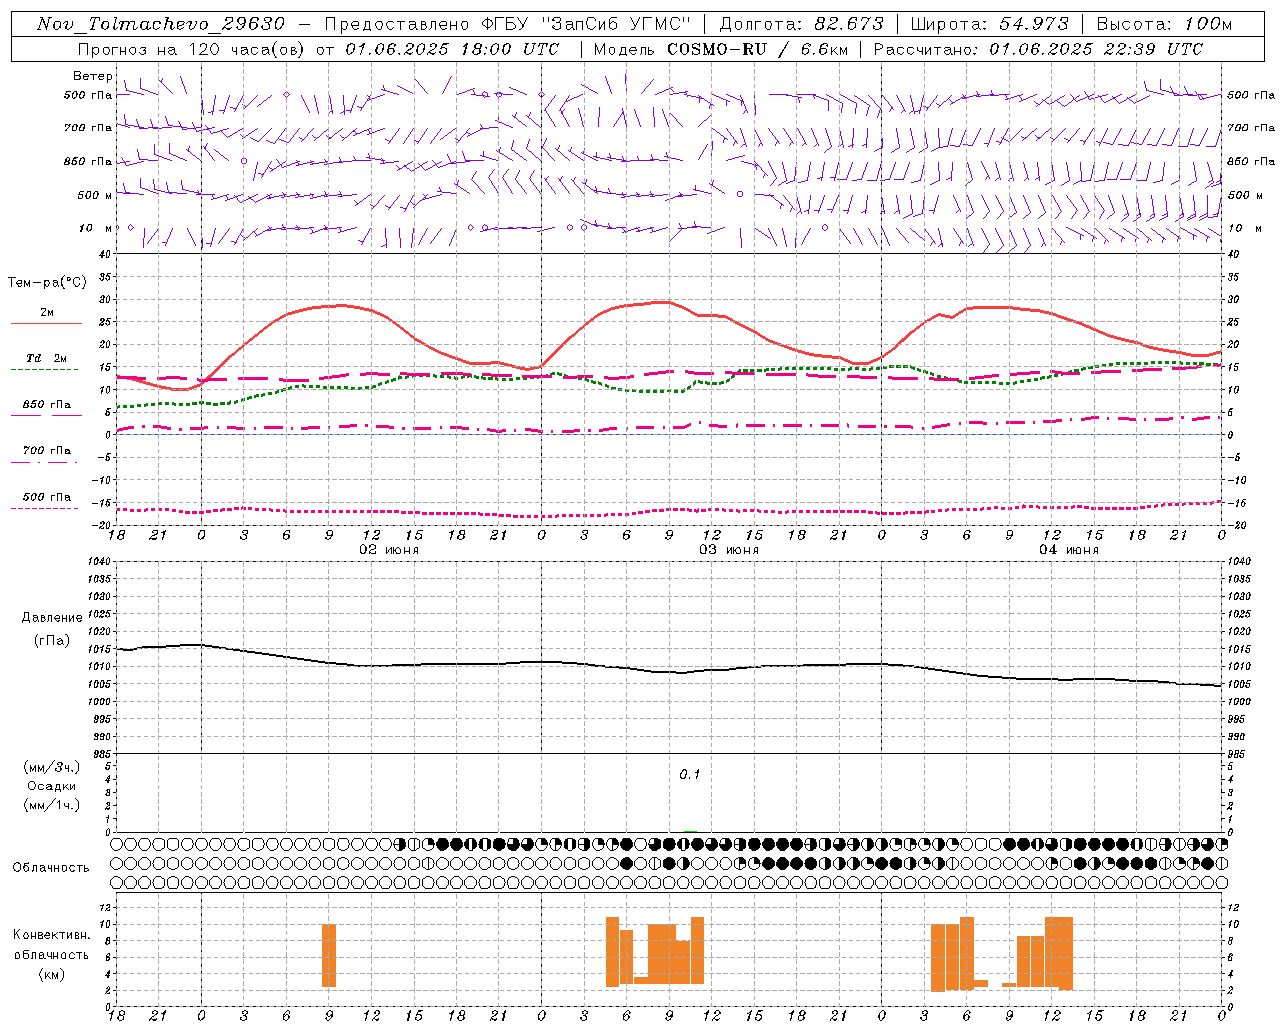Click the "Широта: 54.973" header value
1280x1024 pixels.
(x=990, y=24)
